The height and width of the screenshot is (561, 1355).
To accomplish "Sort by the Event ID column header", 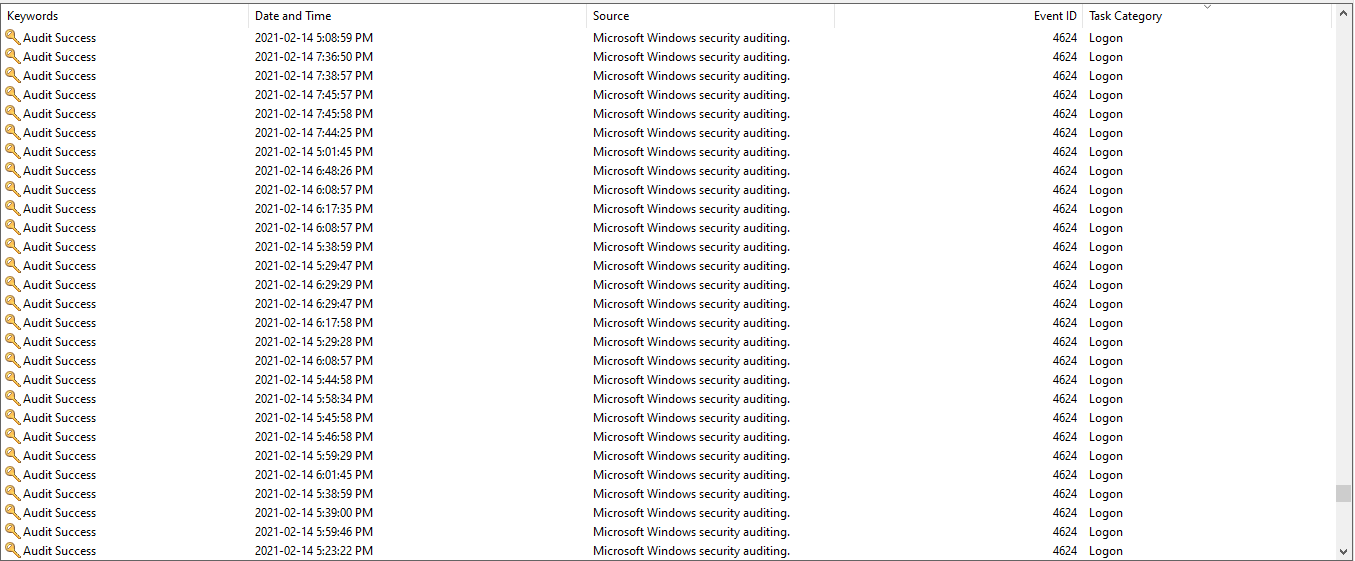I will click(x=958, y=16).
